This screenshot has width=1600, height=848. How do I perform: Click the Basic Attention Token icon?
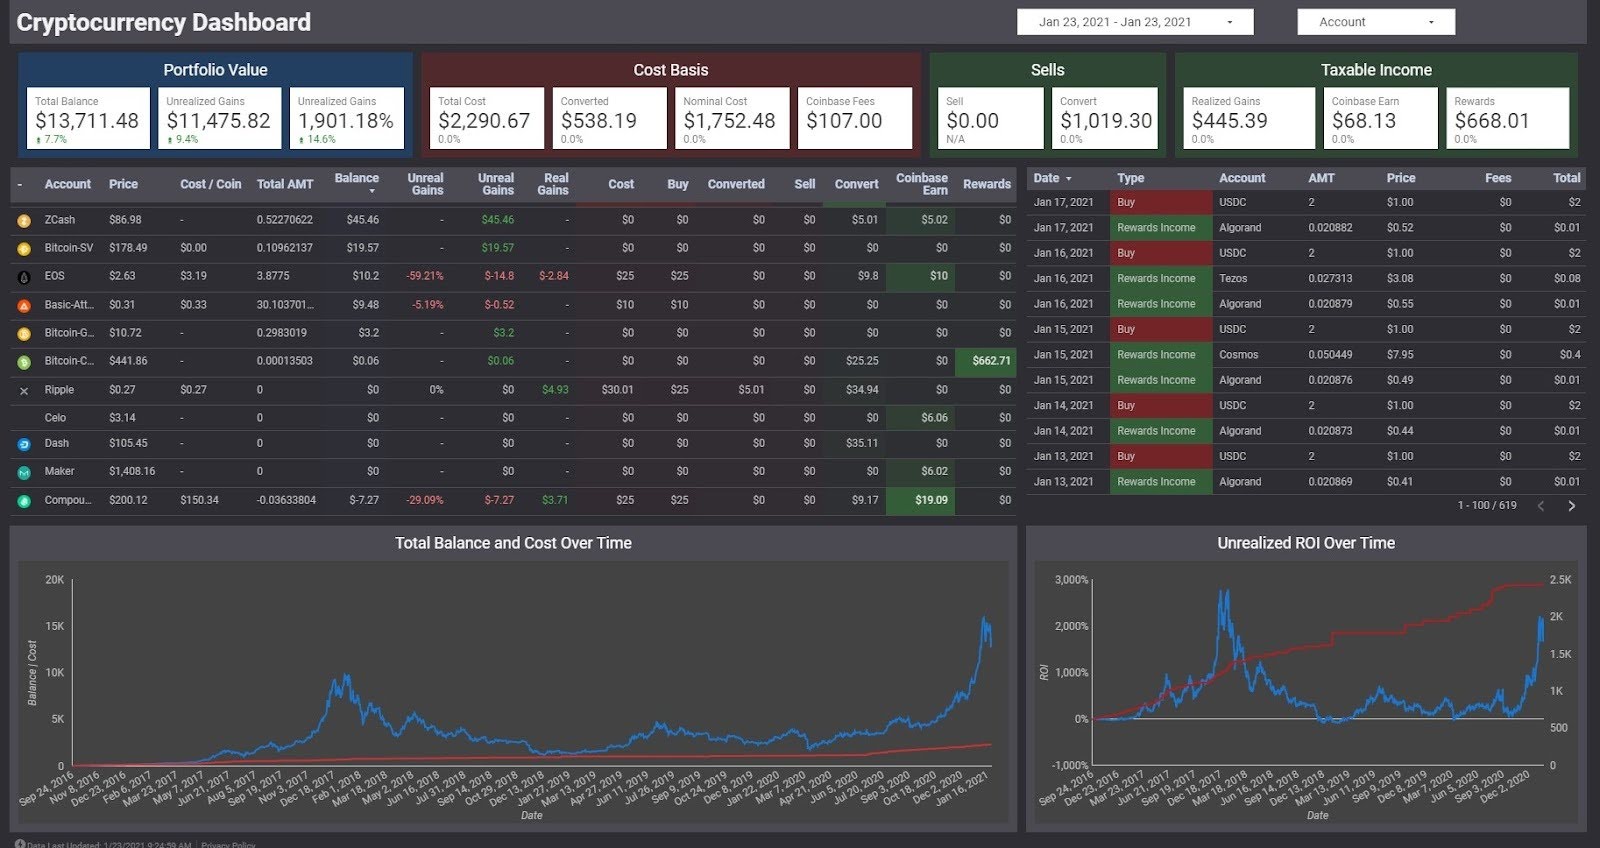(24, 306)
